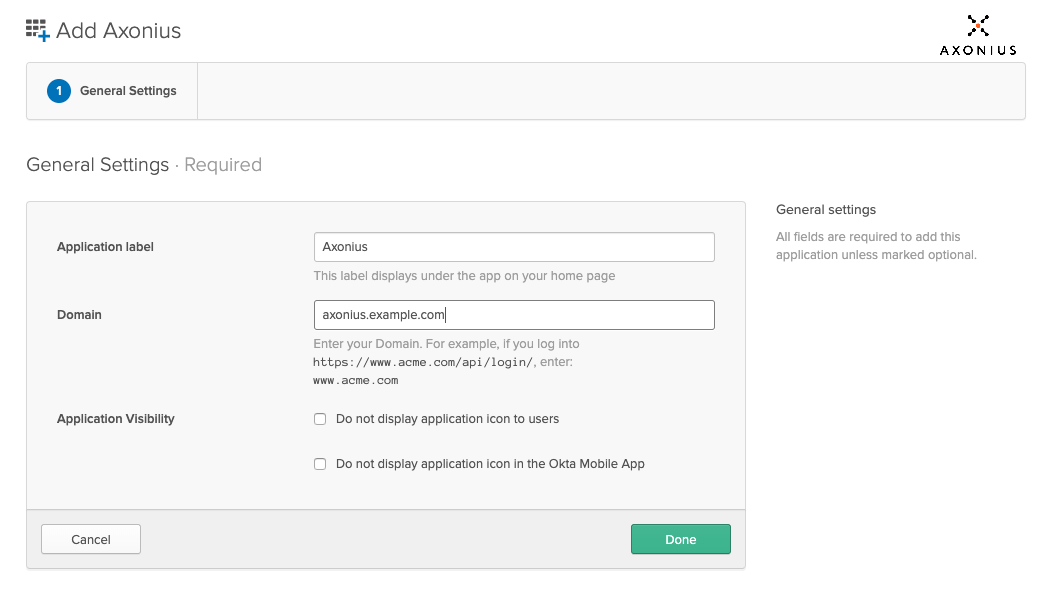Select the General Settings step tab
1058x590 pixels.
128,91
